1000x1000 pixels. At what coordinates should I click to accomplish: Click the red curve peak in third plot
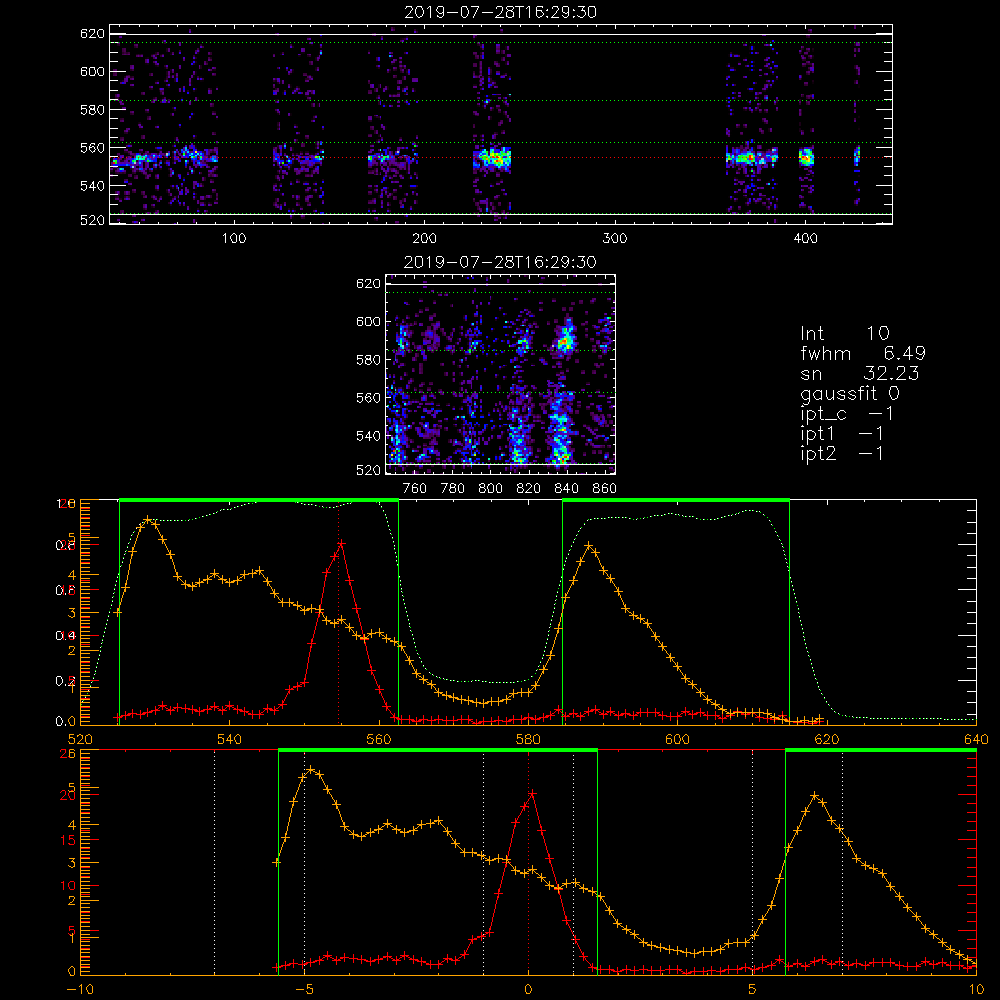click(341, 543)
